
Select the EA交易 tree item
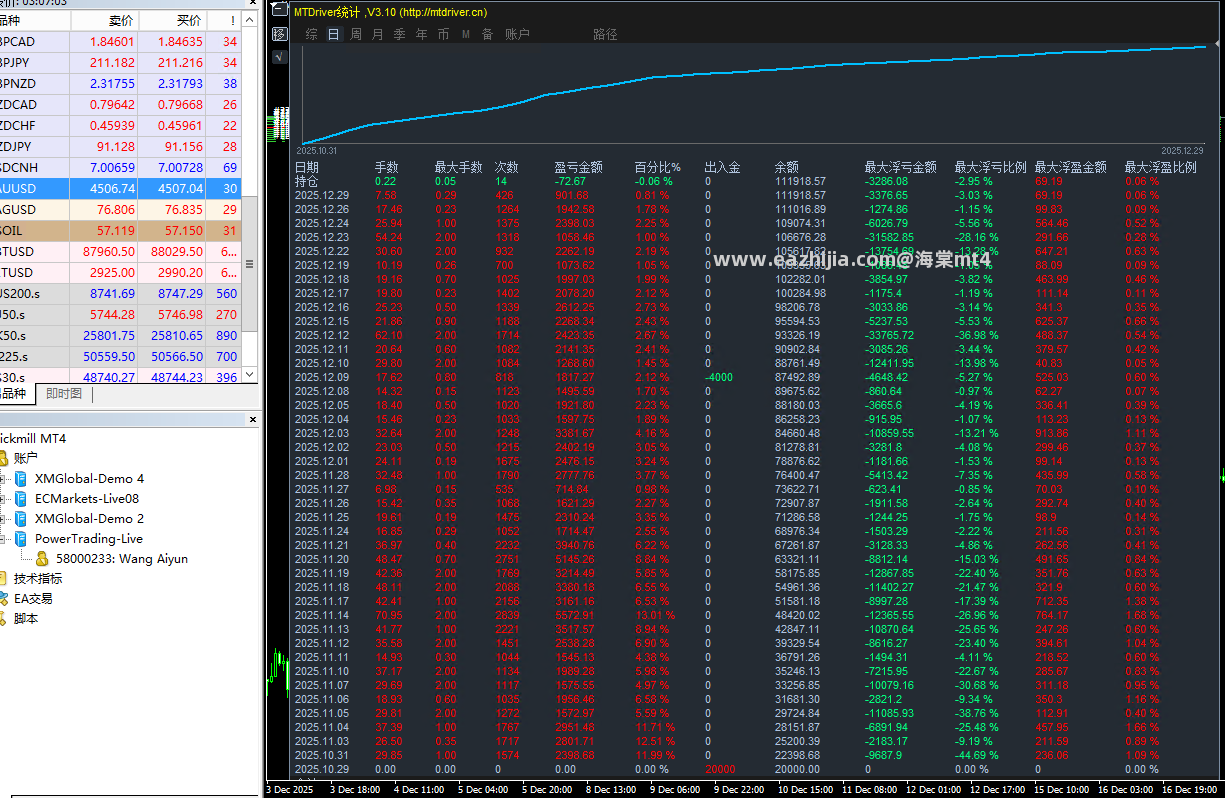click(x=33, y=598)
